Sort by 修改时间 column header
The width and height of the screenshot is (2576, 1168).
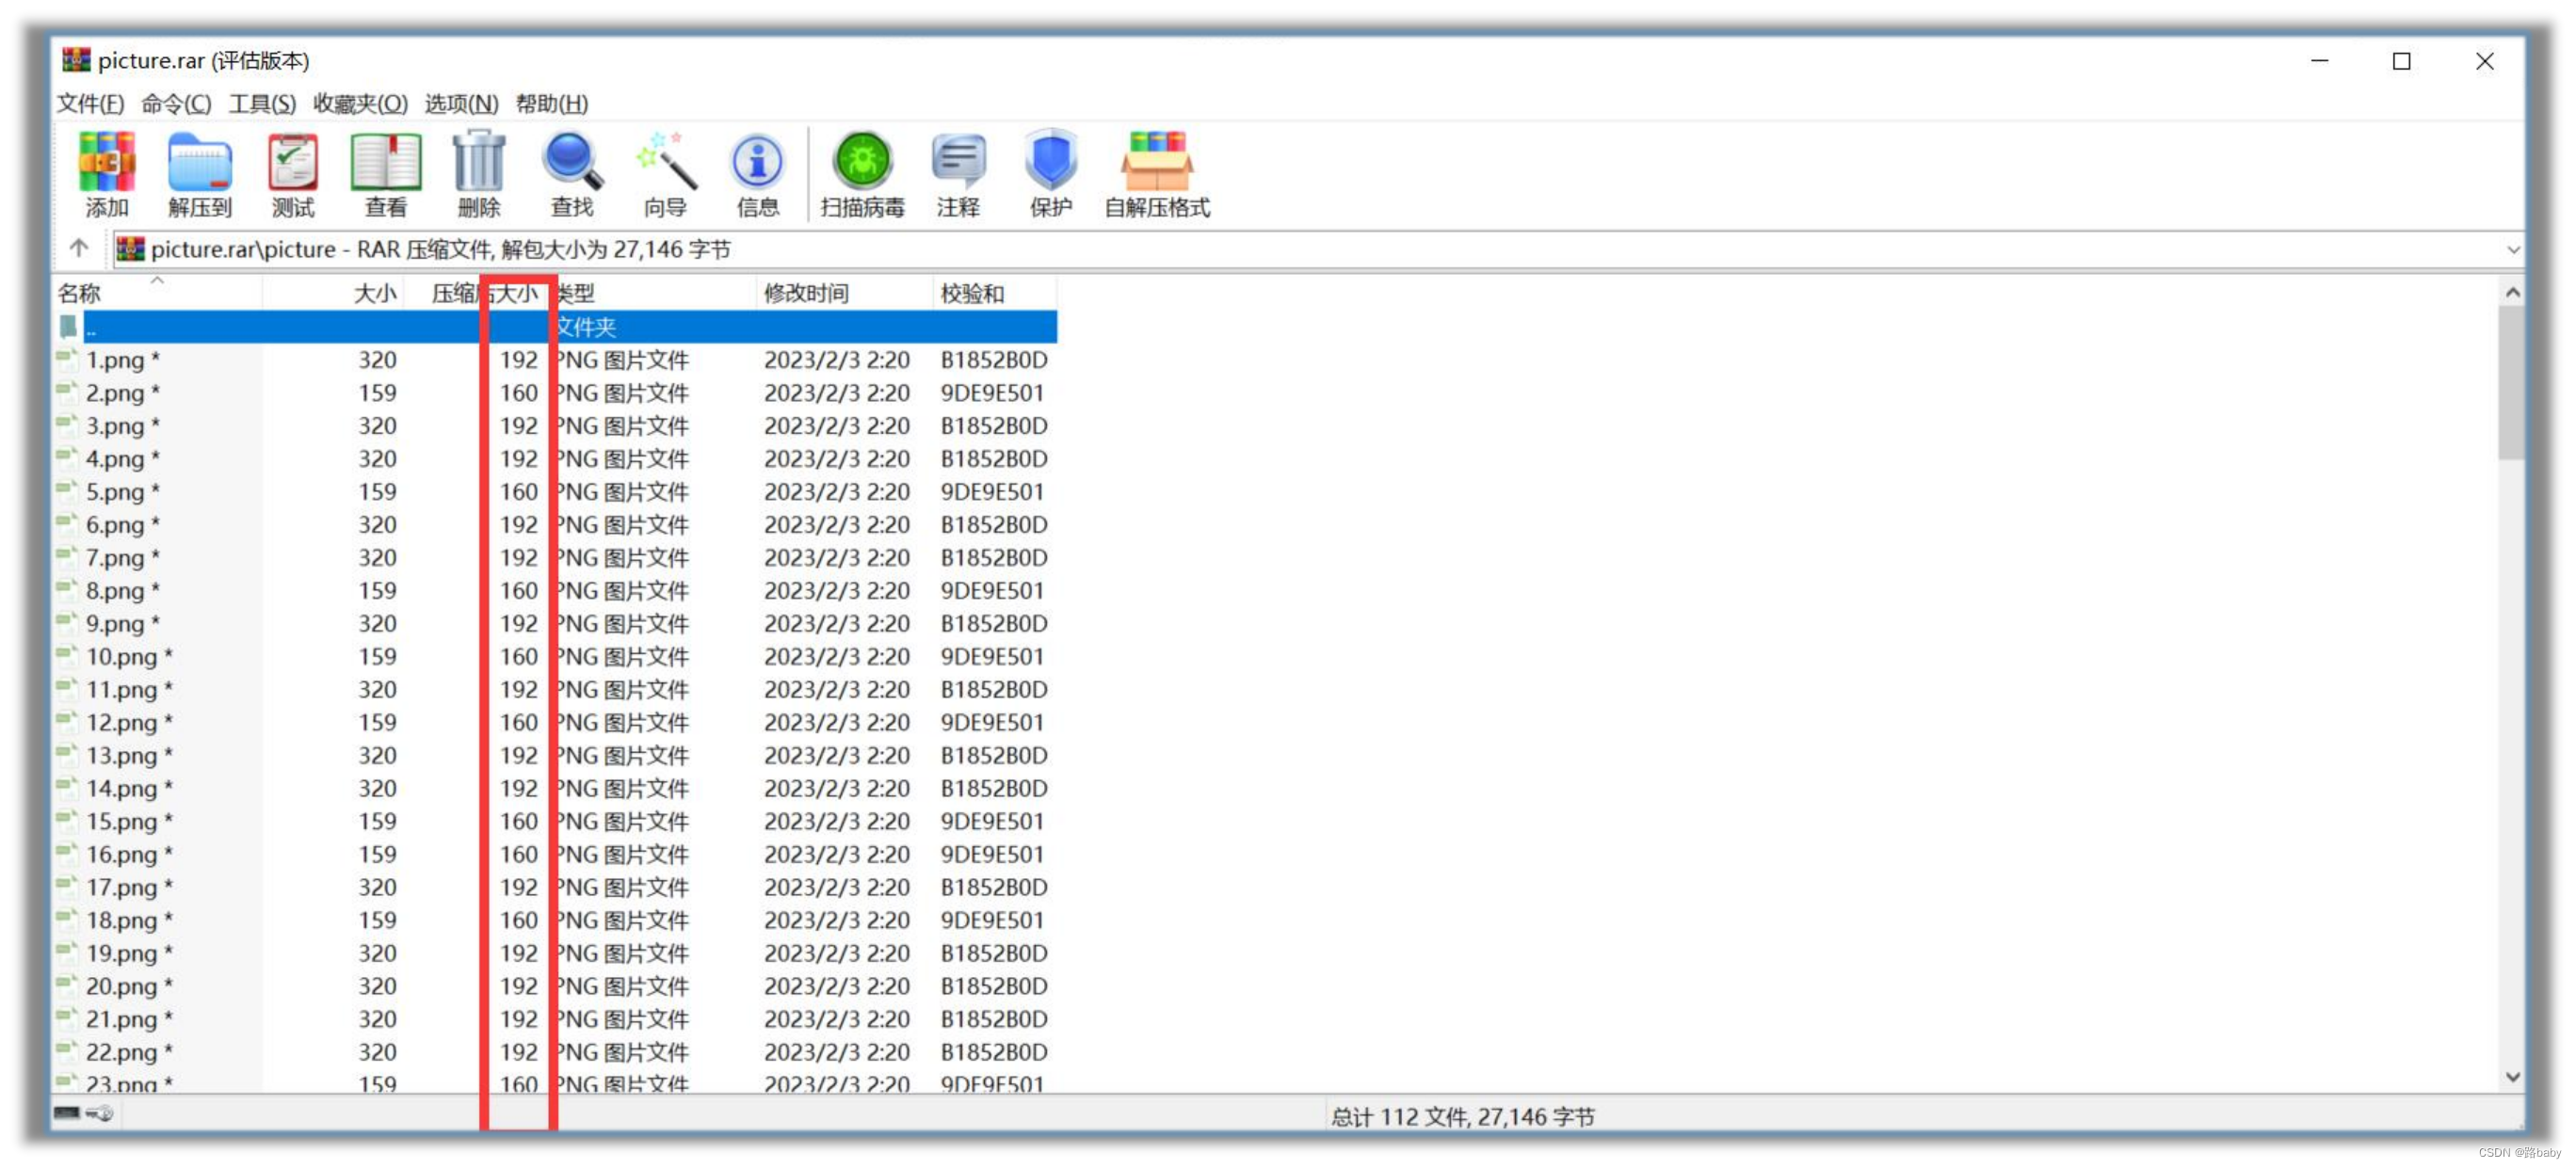[806, 294]
